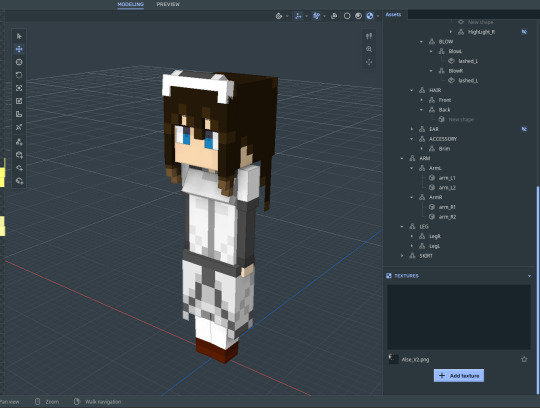This screenshot has width=540, height=408.
Task: Click the node hierarchy tool in left toolbar
Action: [19, 142]
